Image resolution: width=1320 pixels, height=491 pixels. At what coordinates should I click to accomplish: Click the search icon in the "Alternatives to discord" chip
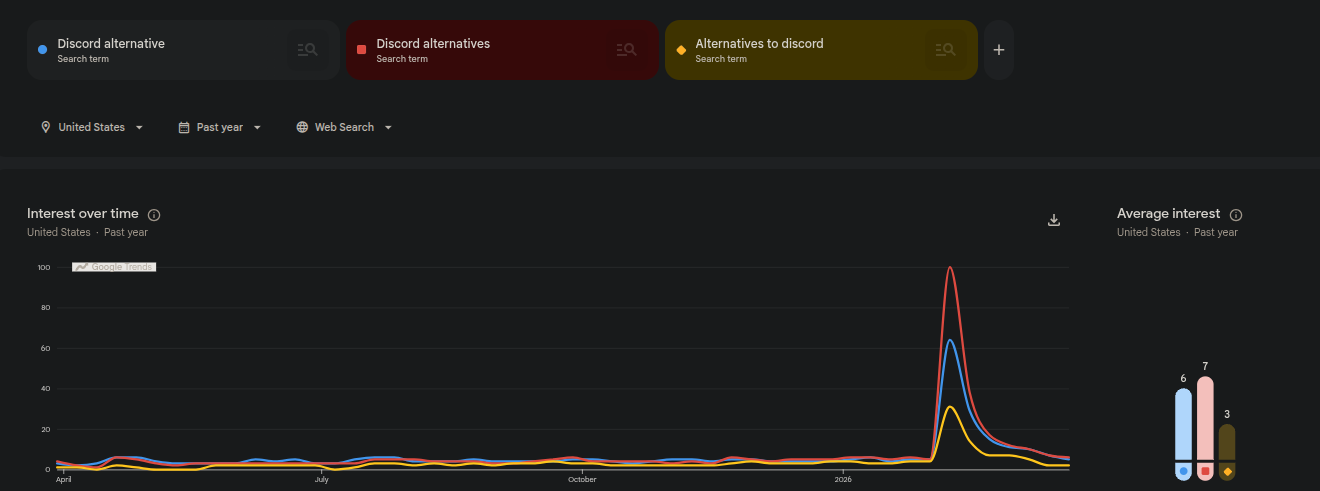(945, 49)
